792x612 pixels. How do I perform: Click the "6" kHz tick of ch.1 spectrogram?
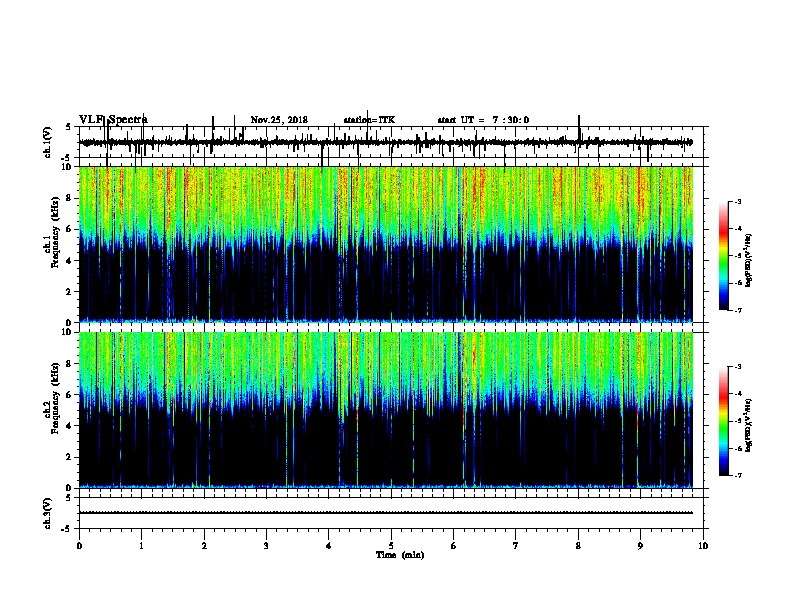[69, 229]
